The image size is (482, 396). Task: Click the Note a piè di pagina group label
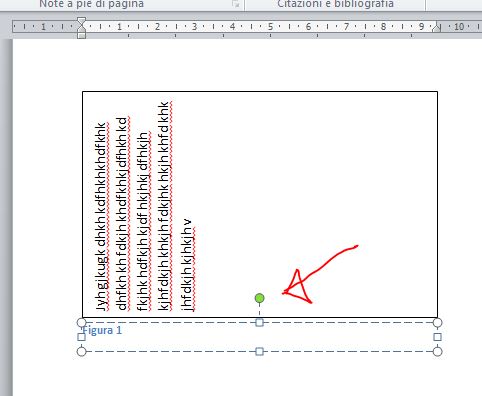(92, 4)
